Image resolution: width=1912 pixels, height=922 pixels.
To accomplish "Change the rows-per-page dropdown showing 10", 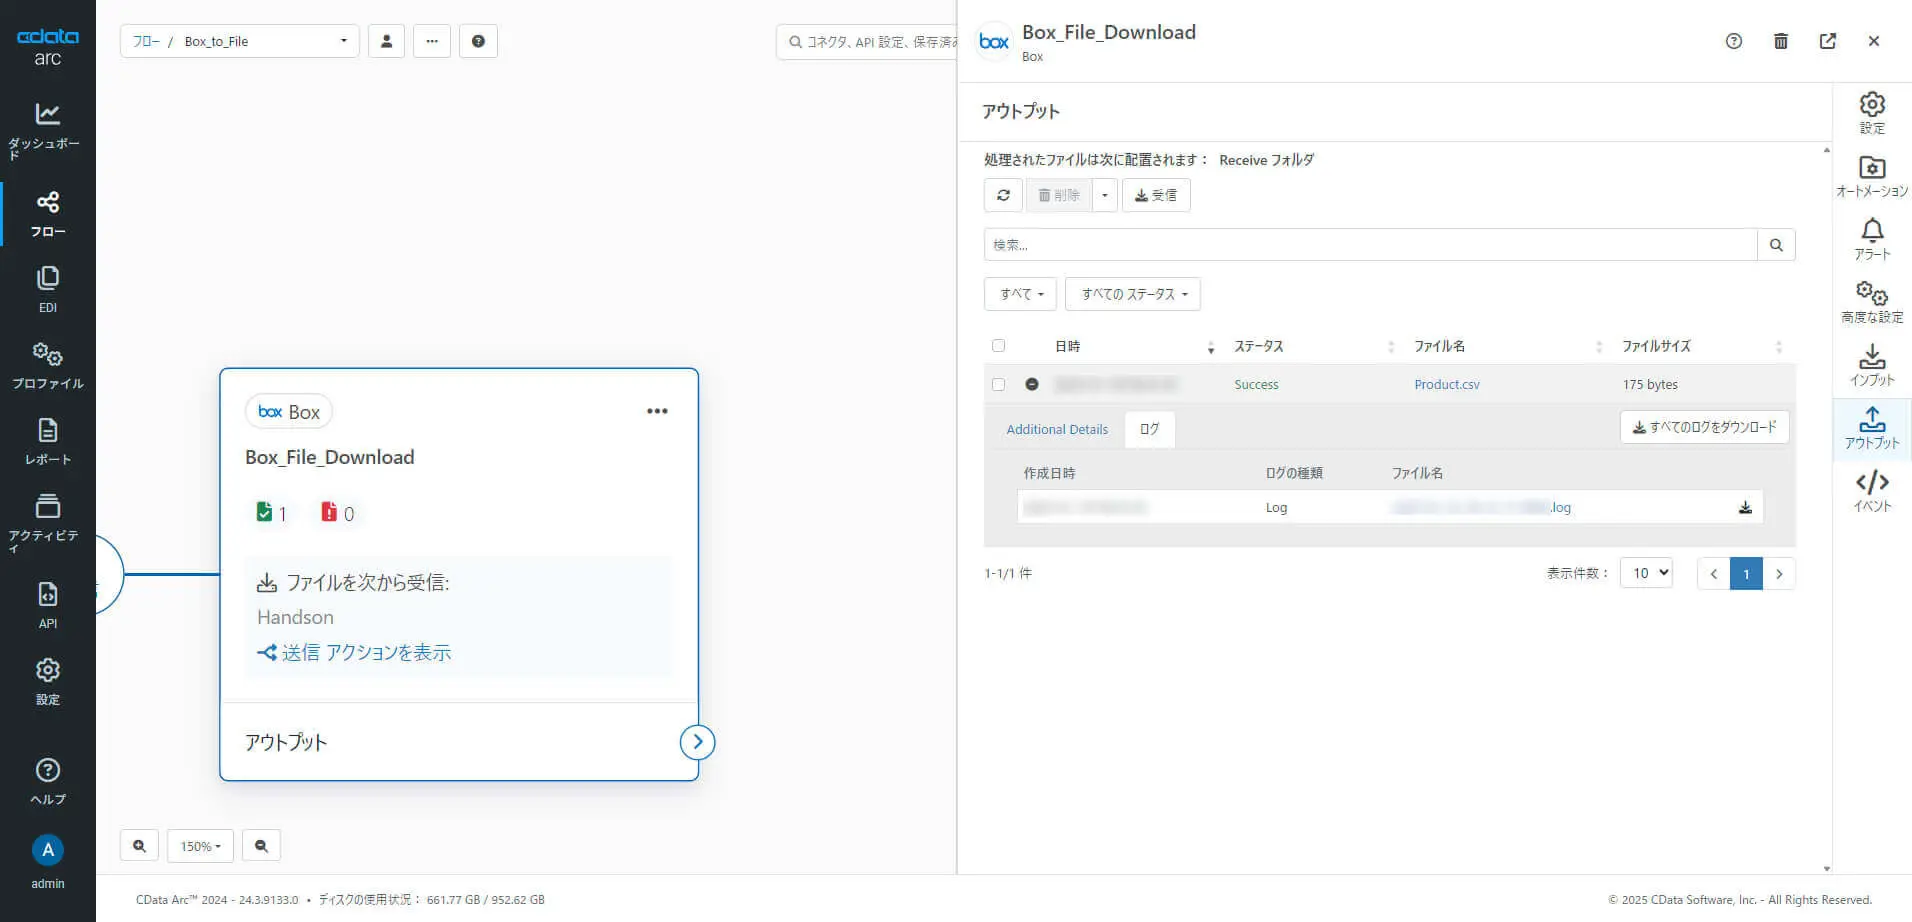I will click(x=1646, y=573).
